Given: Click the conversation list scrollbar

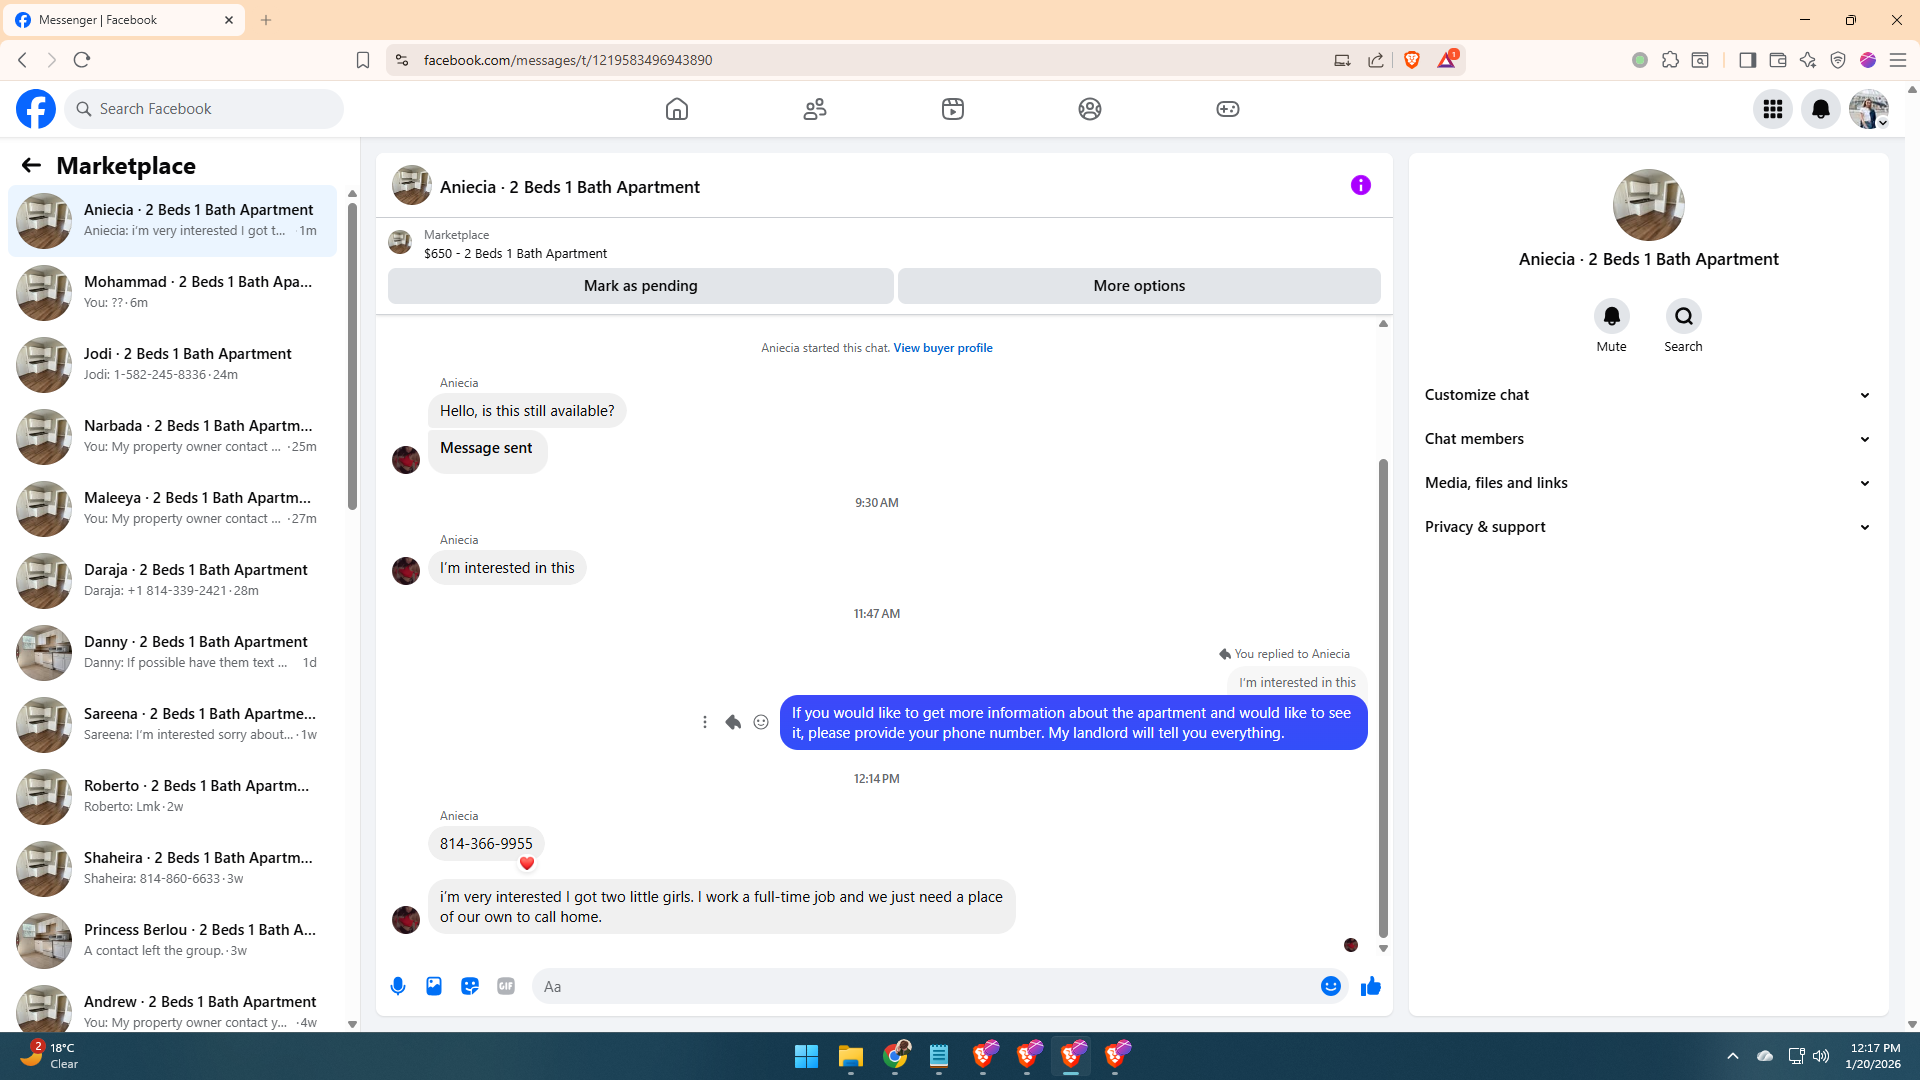Looking at the screenshot, I should tap(352, 357).
